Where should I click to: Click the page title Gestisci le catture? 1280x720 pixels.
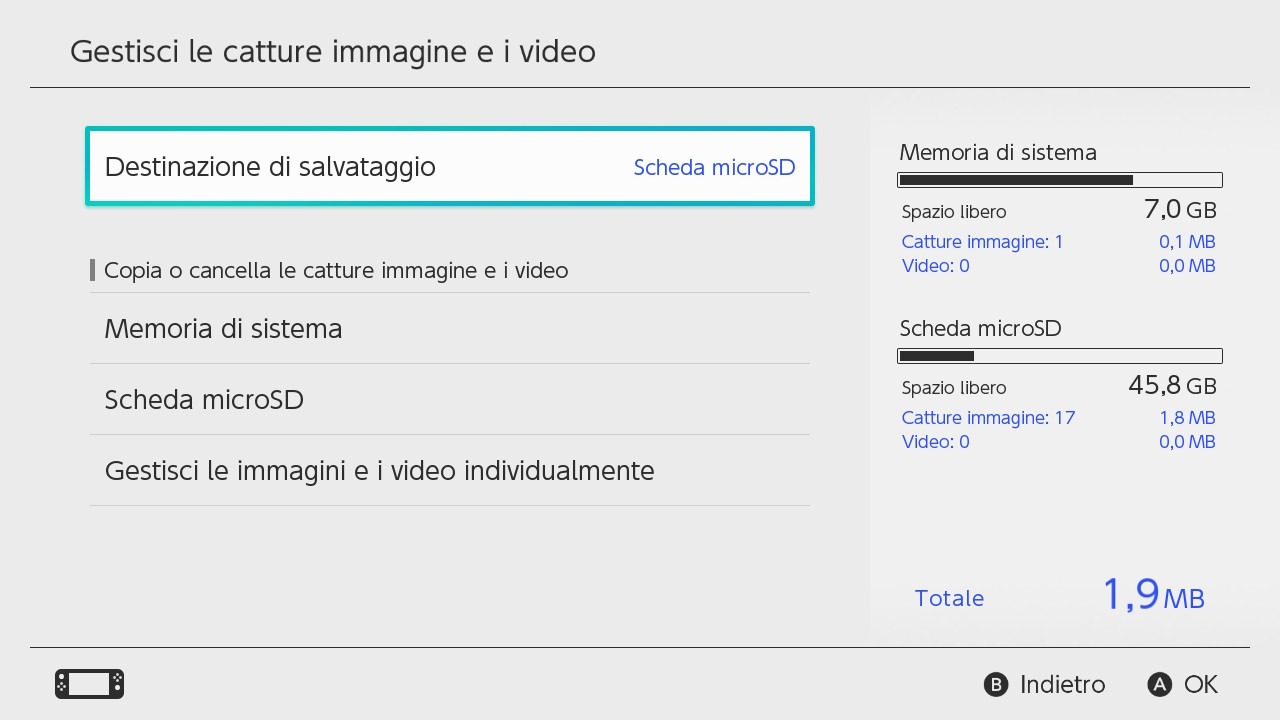click(332, 51)
